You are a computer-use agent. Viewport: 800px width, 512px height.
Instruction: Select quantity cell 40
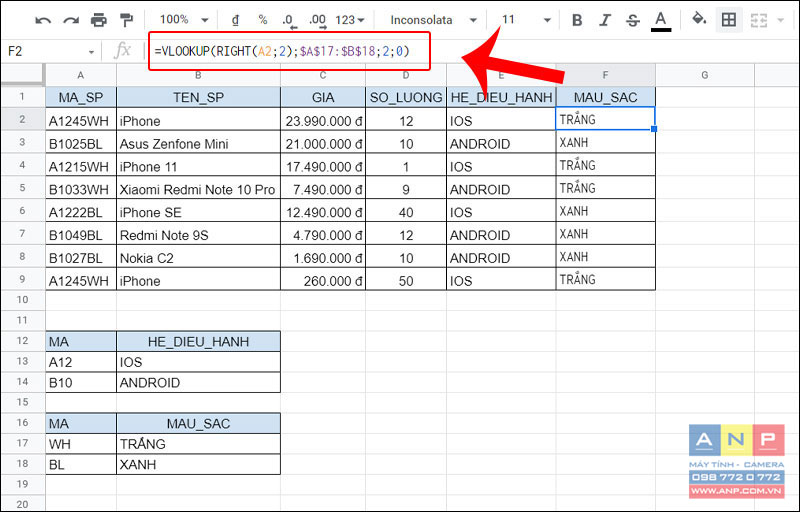coord(406,212)
